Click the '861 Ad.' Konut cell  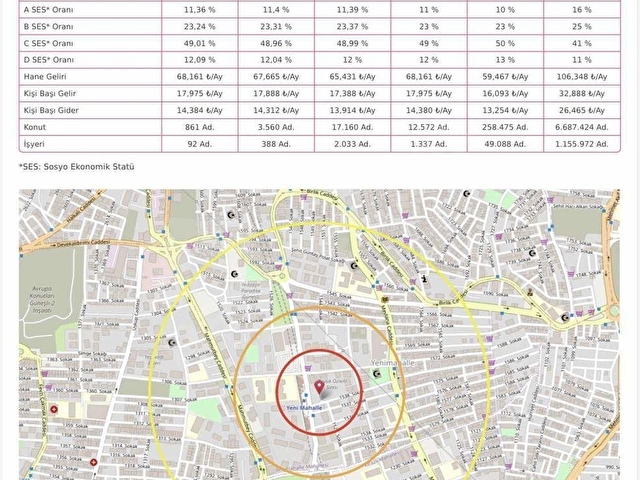coord(200,127)
